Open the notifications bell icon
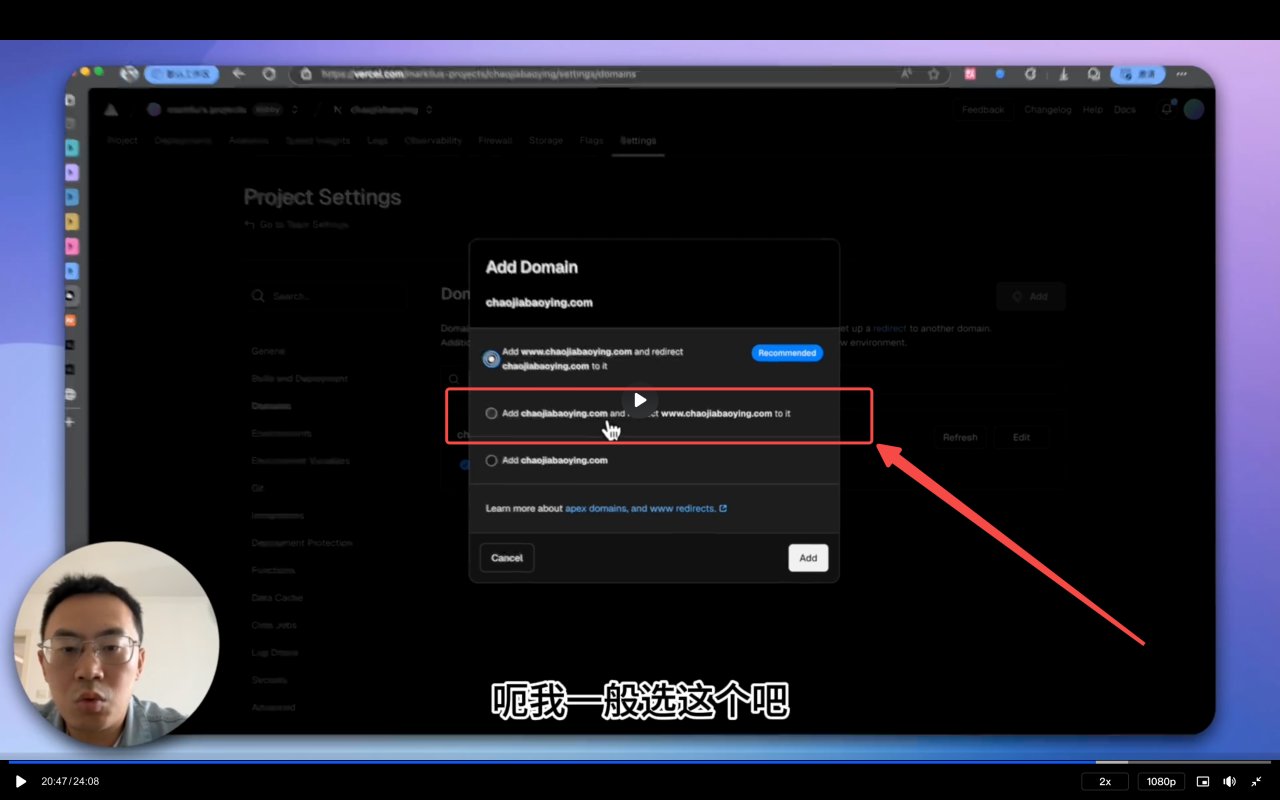Image resolution: width=1280 pixels, height=800 pixels. [1166, 110]
